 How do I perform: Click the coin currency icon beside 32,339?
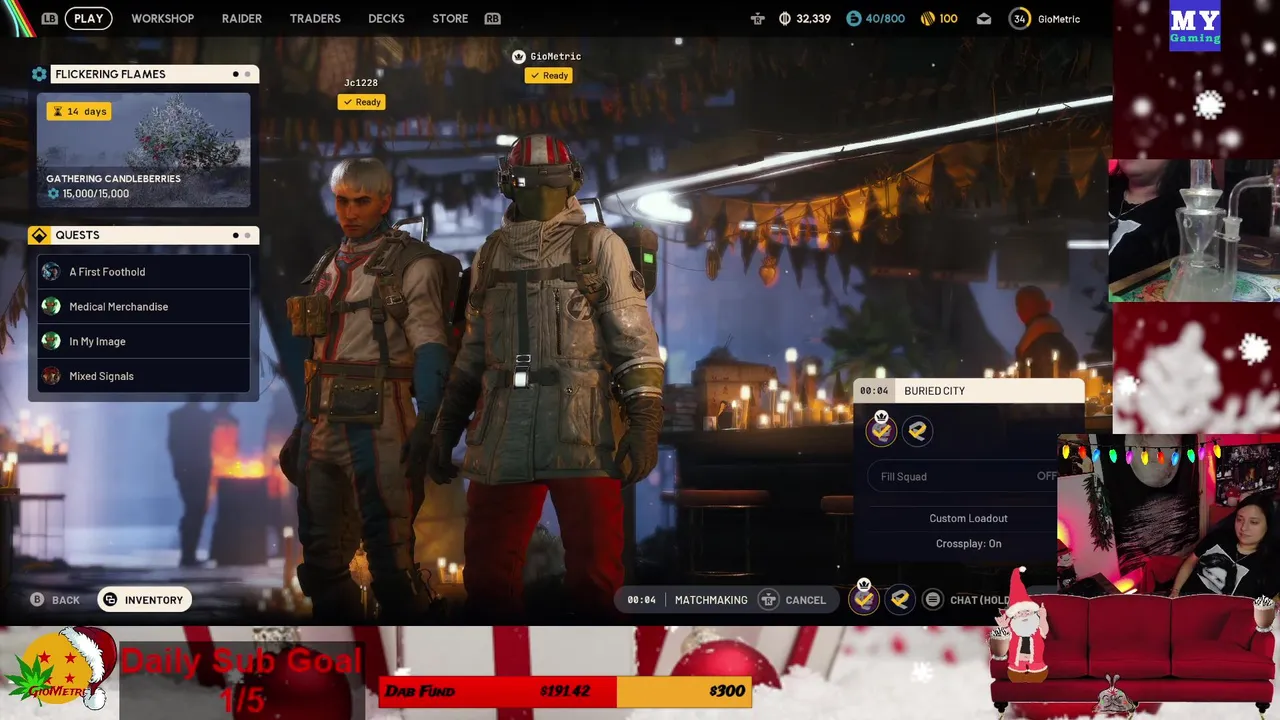click(x=785, y=18)
